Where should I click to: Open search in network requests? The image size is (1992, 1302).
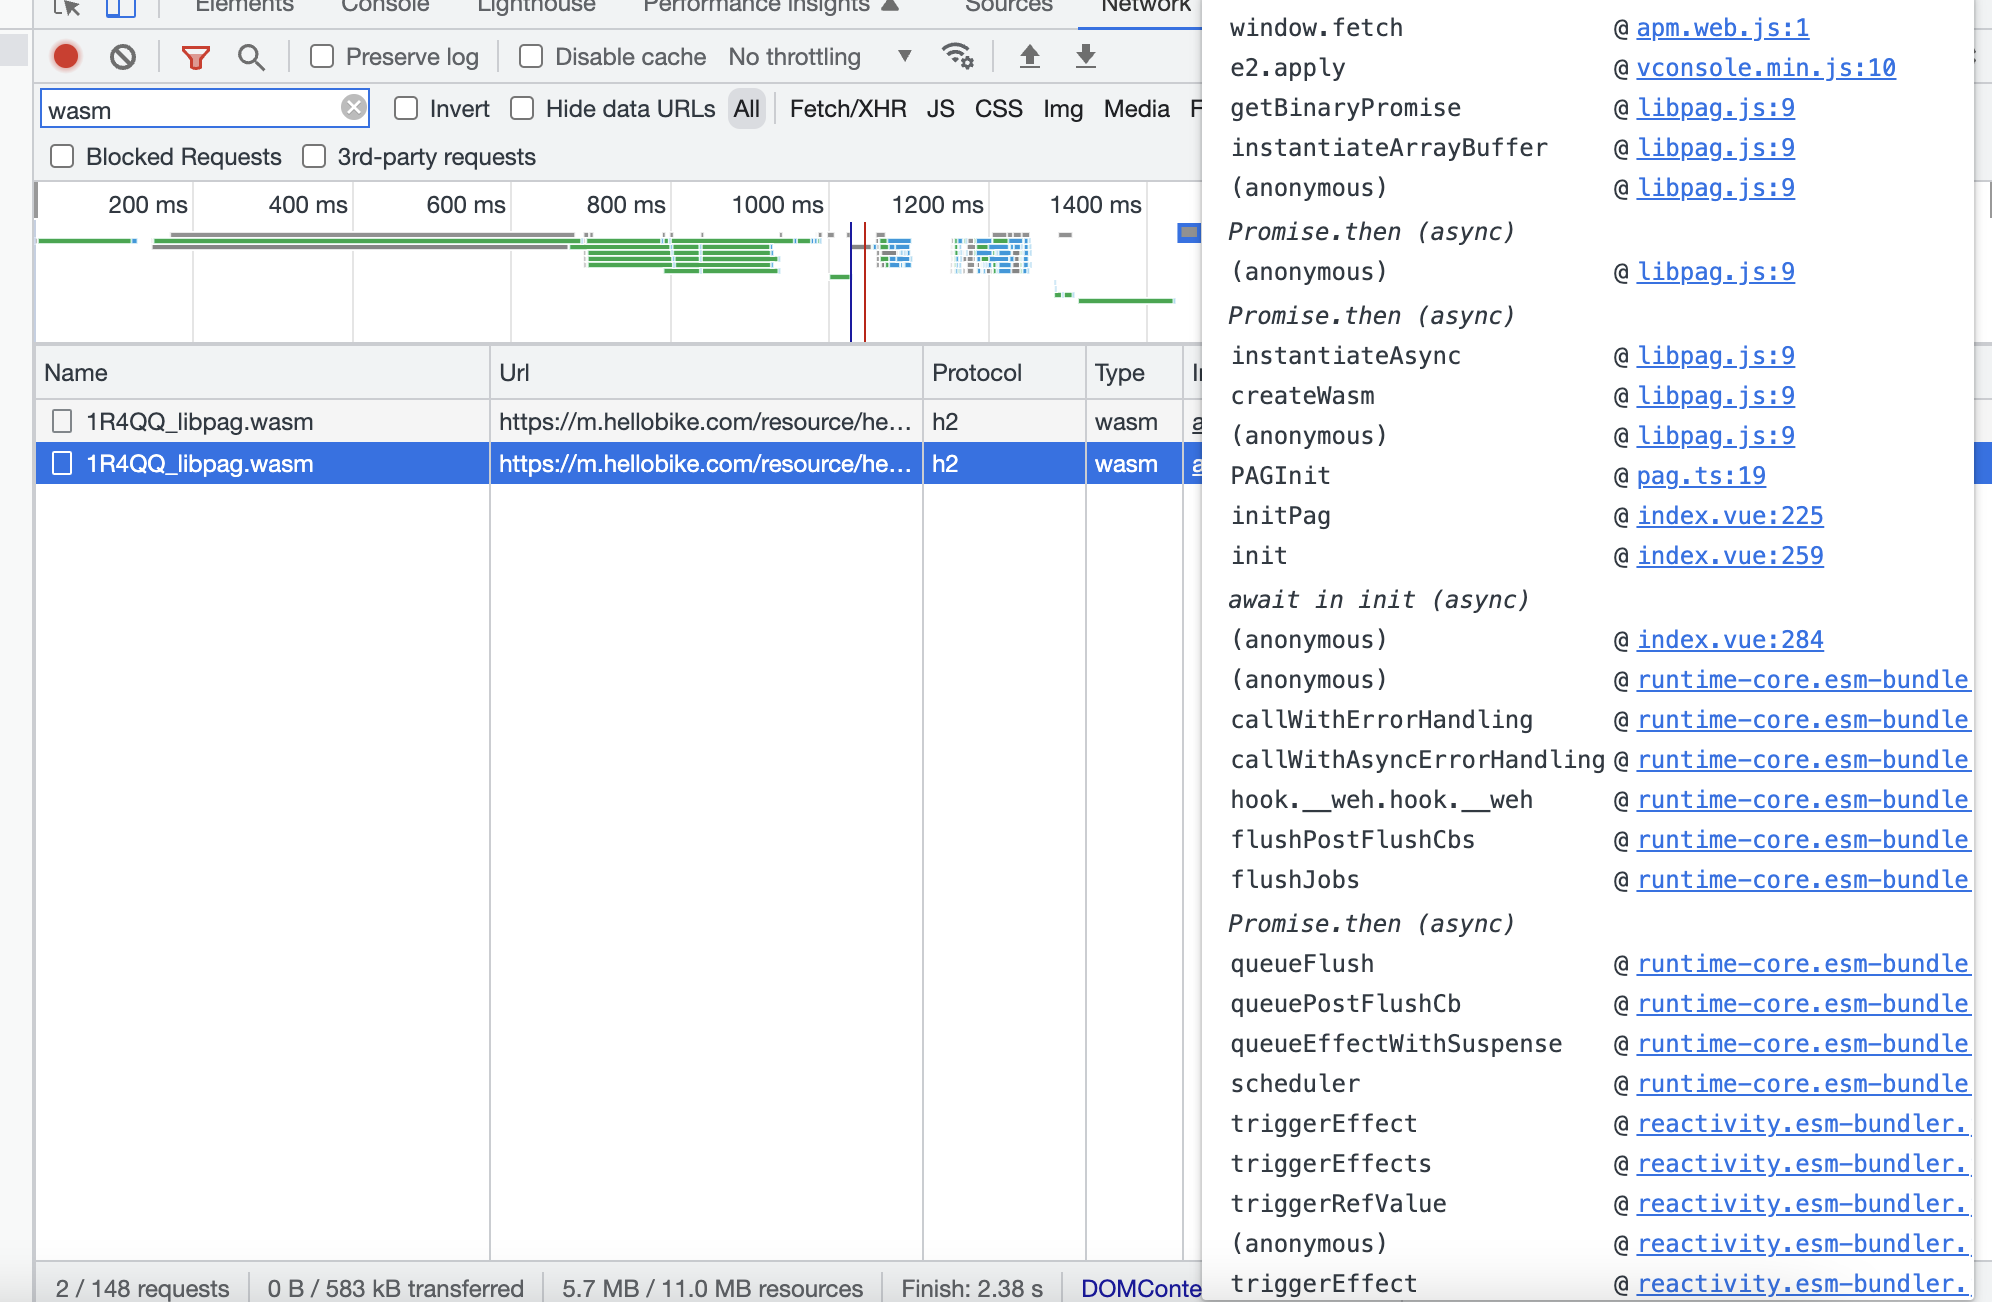pyautogui.click(x=250, y=57)
